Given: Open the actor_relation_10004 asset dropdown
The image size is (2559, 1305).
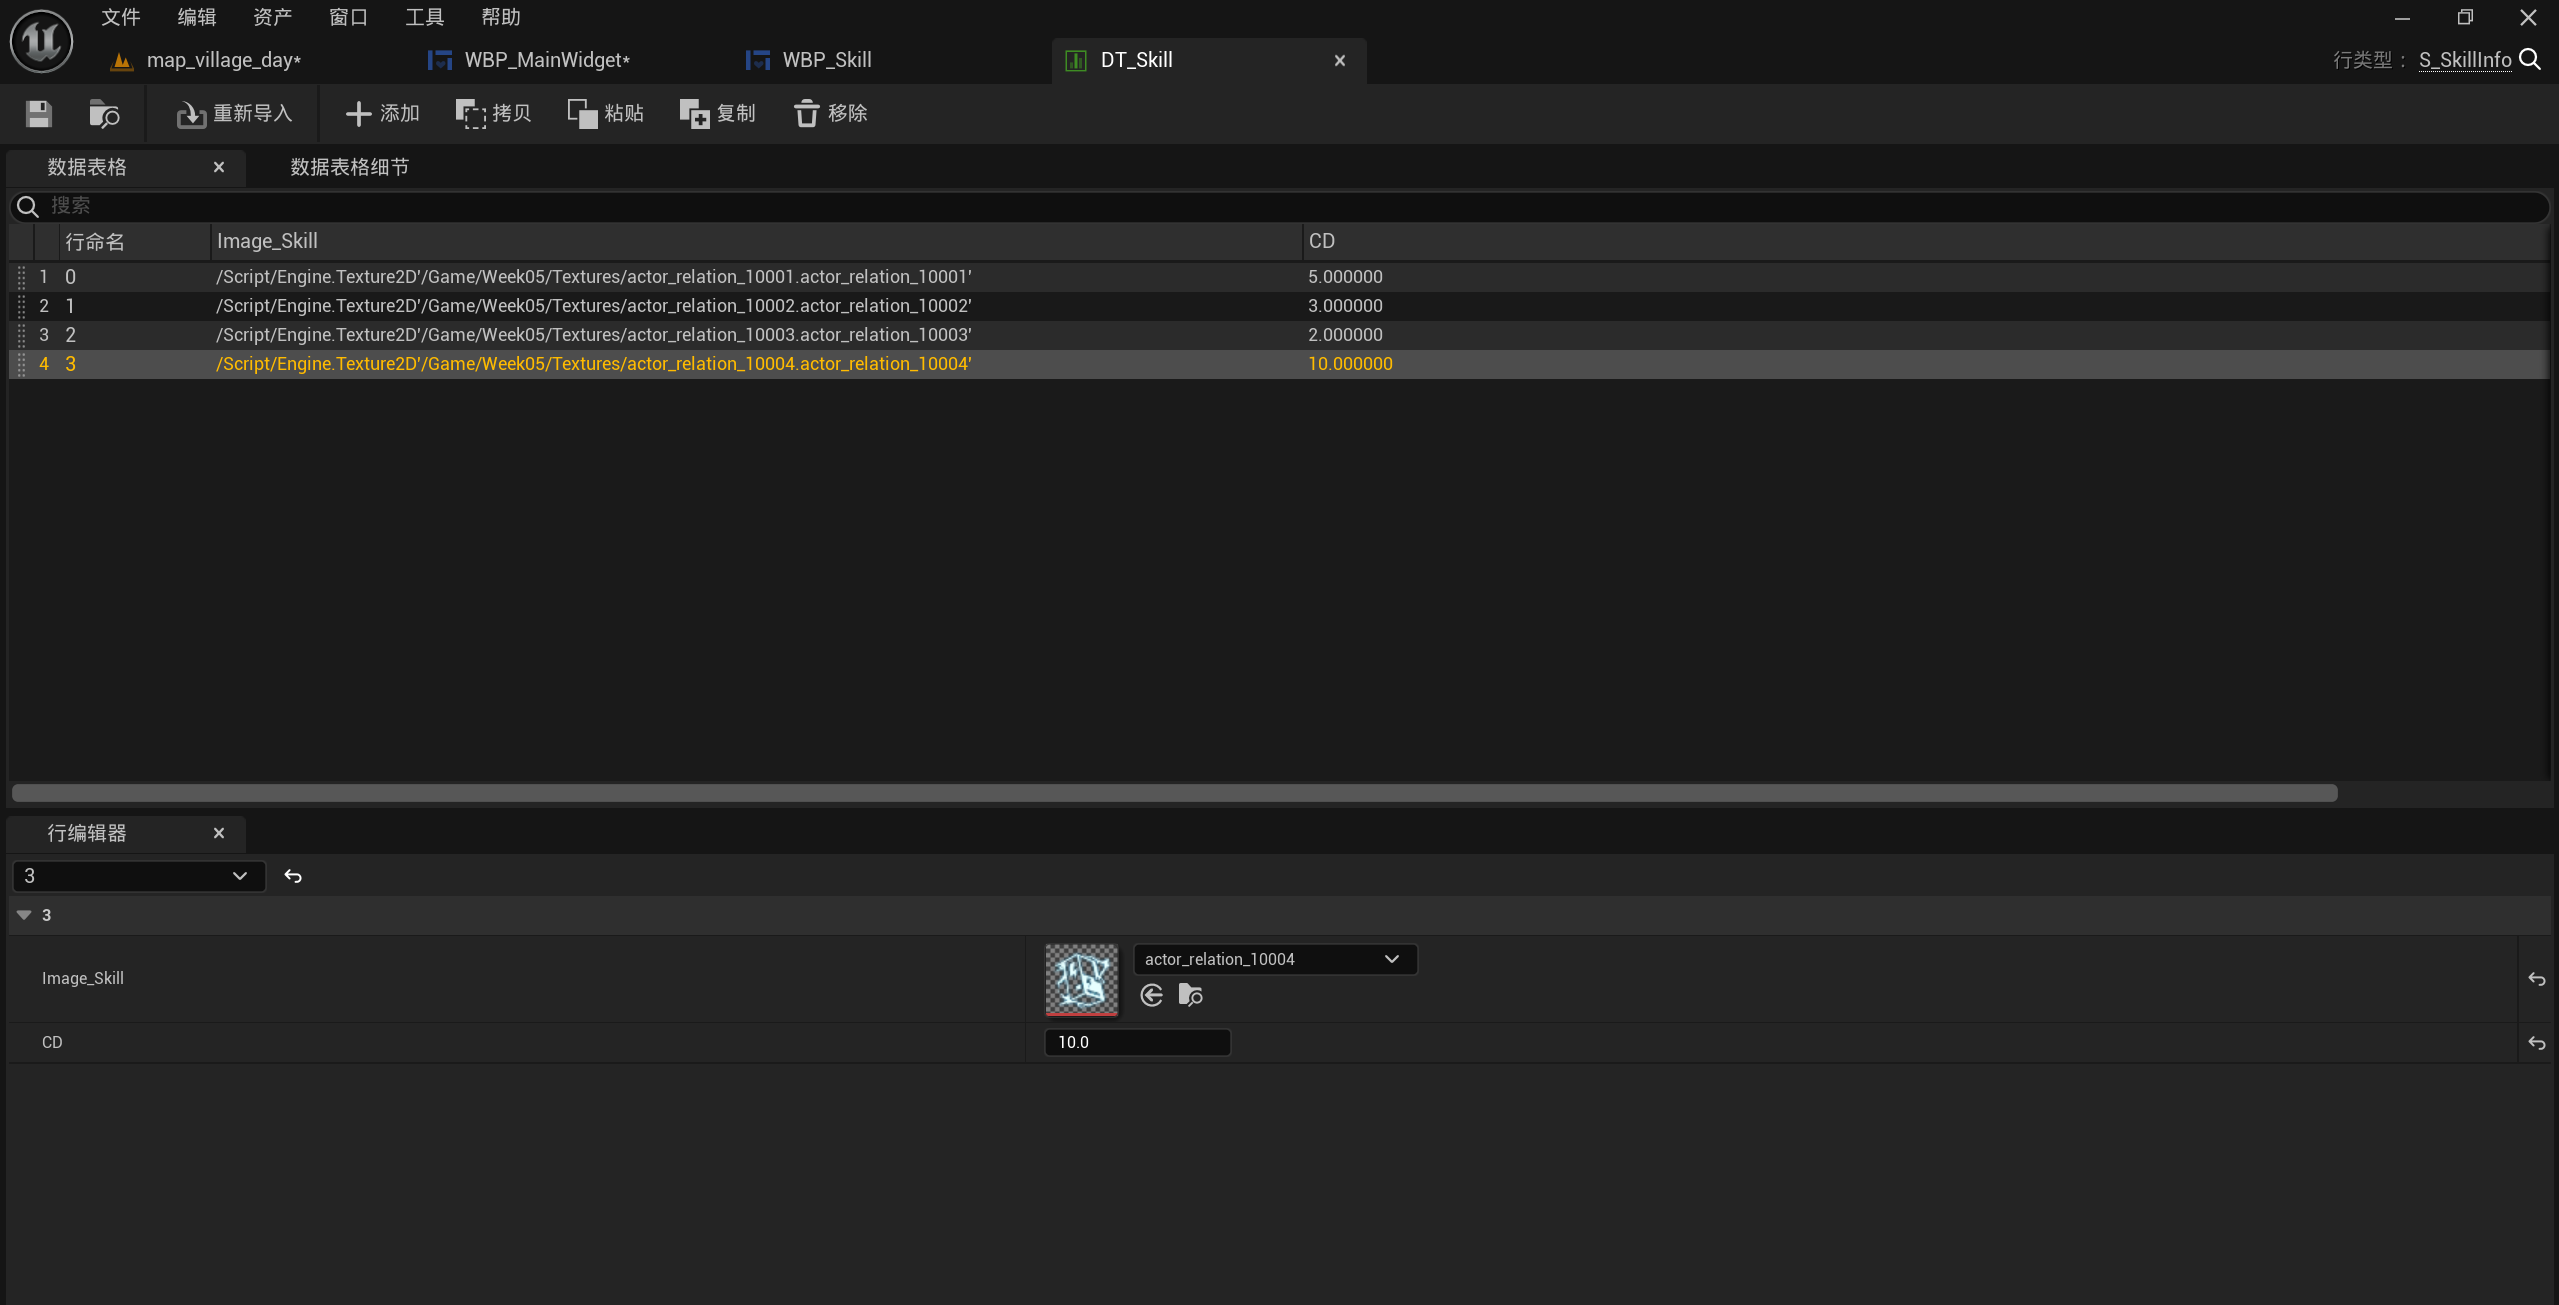Looking at the screenshot, I should [x=1274, y=959].
